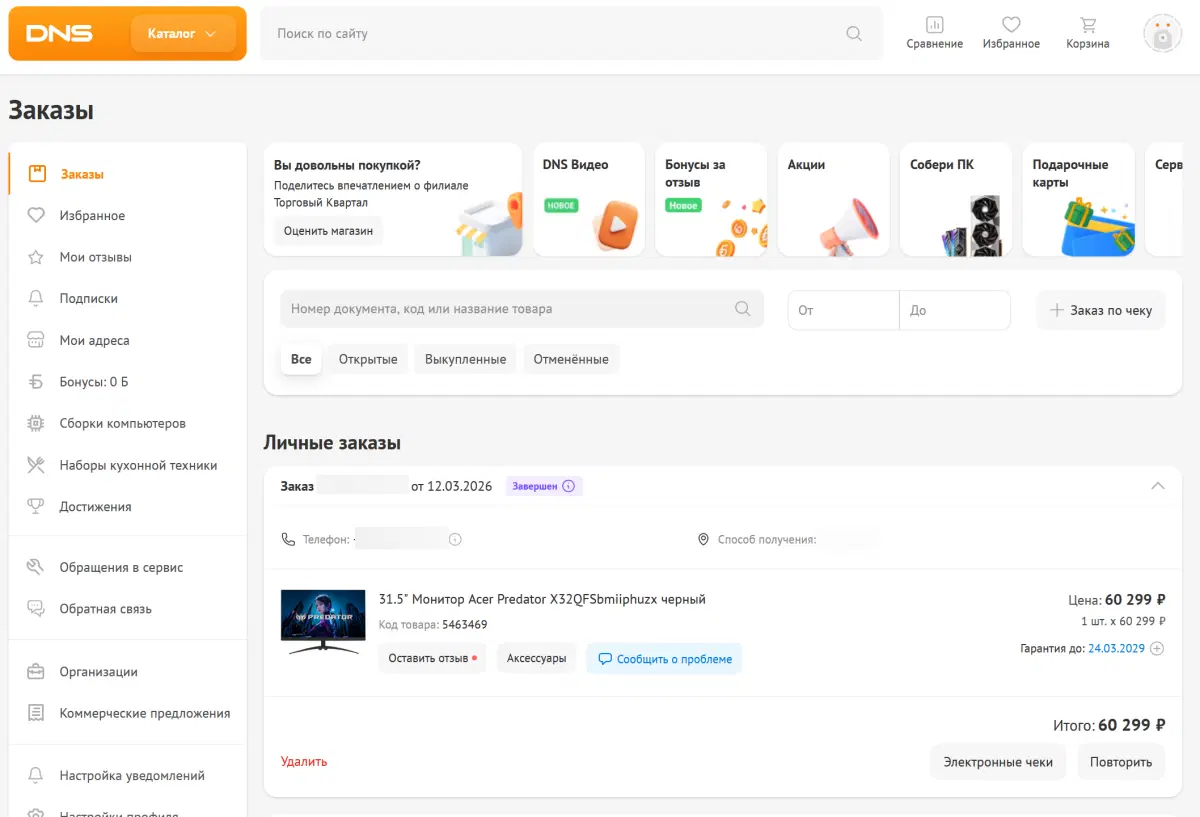Screen dimensions: 1200x817
Task: Show the Отменённые orders filter
Action: tap(571, 359)
